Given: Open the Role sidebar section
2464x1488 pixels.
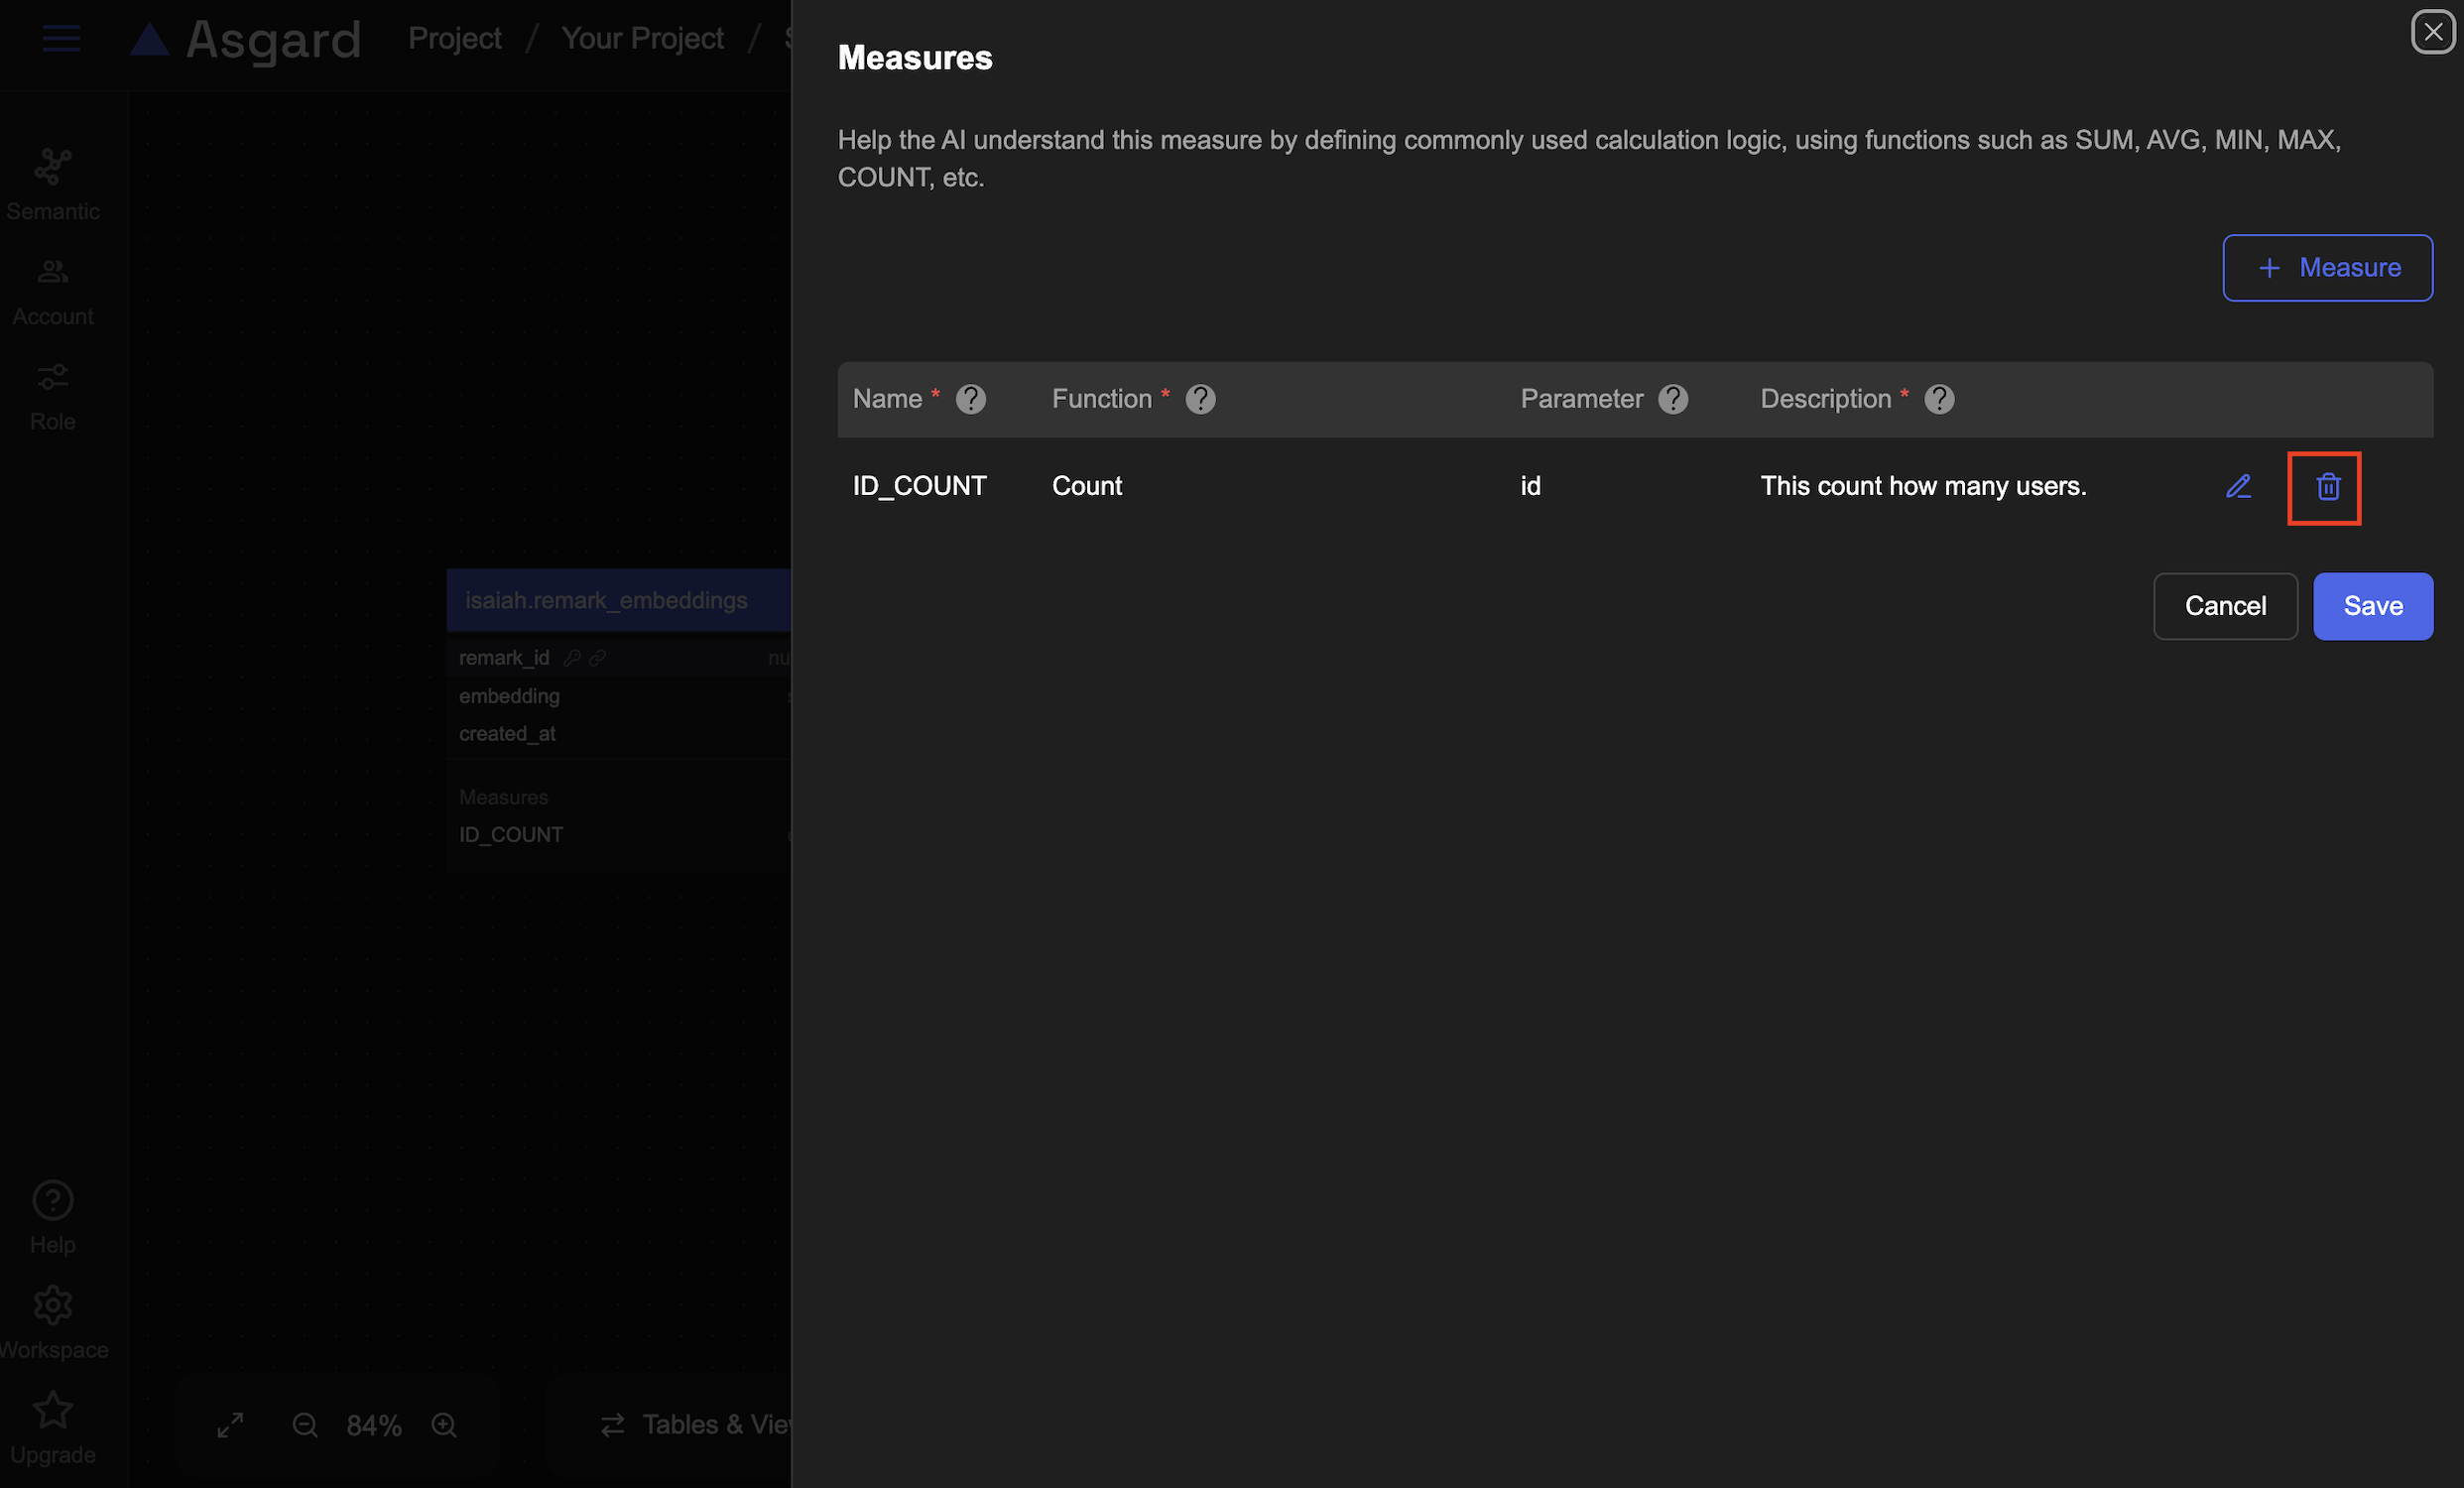Looking at the screenshot, I should [53, 395].
